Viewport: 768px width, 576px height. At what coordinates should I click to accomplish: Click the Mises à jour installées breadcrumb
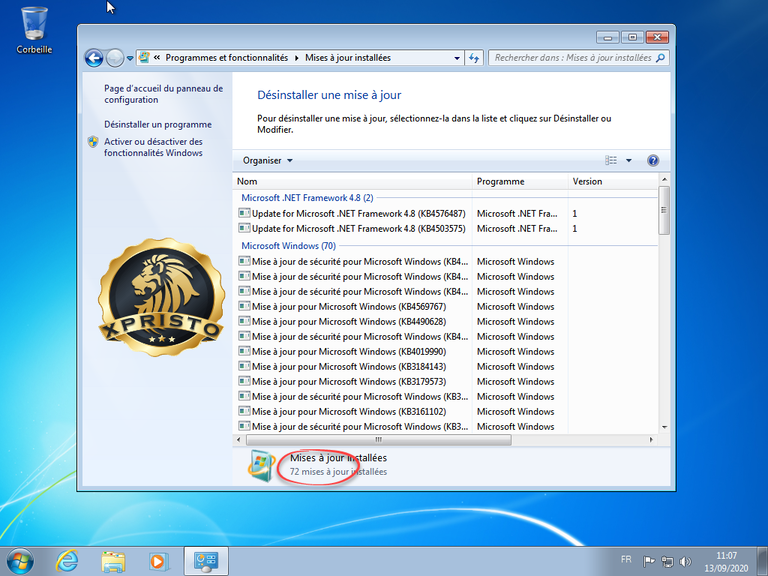tap(348, 58)
